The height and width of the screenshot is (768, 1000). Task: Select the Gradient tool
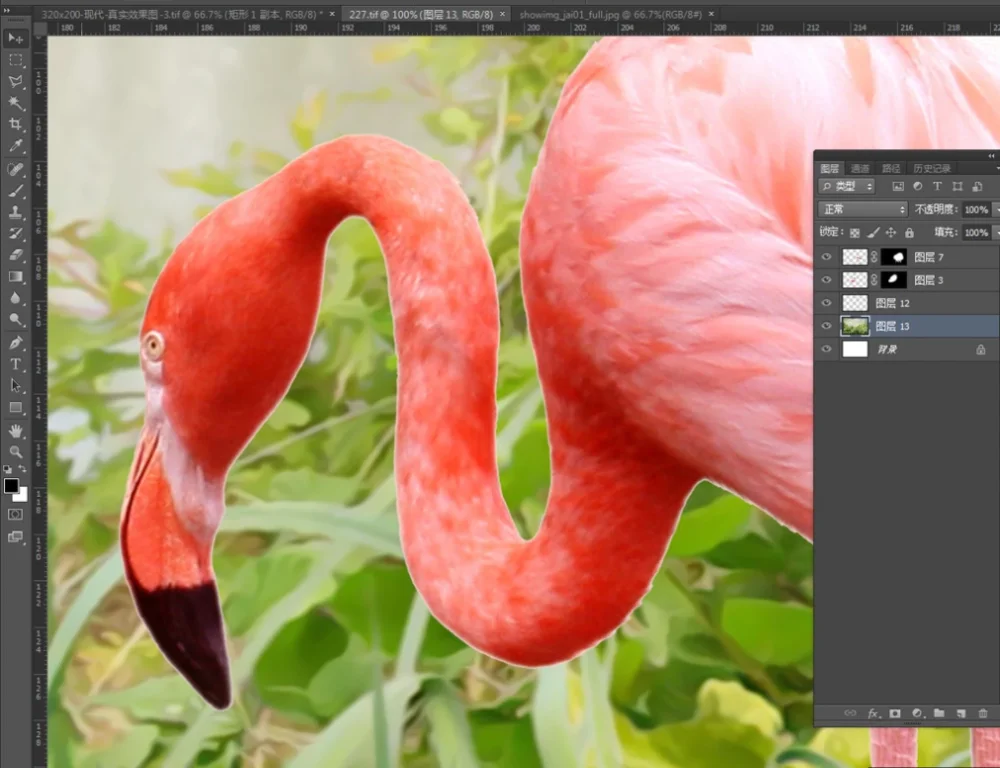pos(16,277)
